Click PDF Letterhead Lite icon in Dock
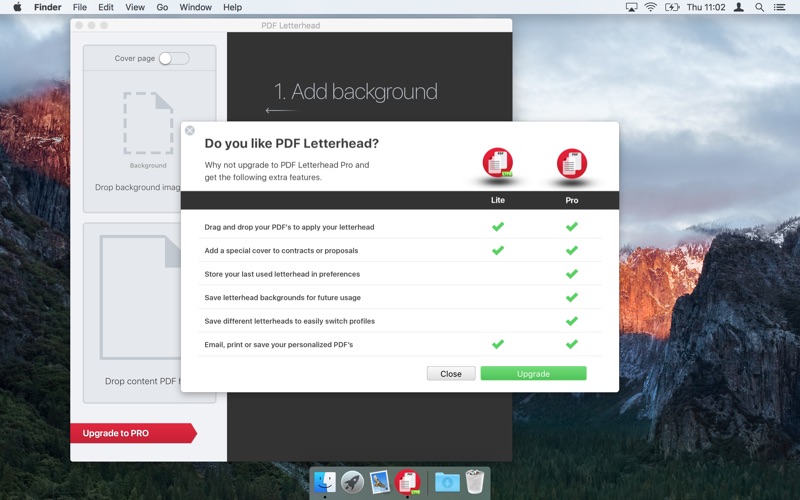800x500 pixels. pyautogui.click(x=407, y=482)
